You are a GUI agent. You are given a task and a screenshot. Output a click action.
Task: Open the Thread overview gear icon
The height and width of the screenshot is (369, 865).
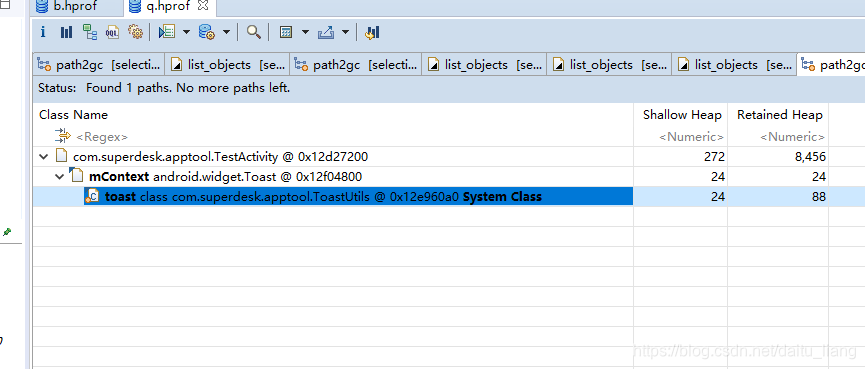(x=135, y=32)
